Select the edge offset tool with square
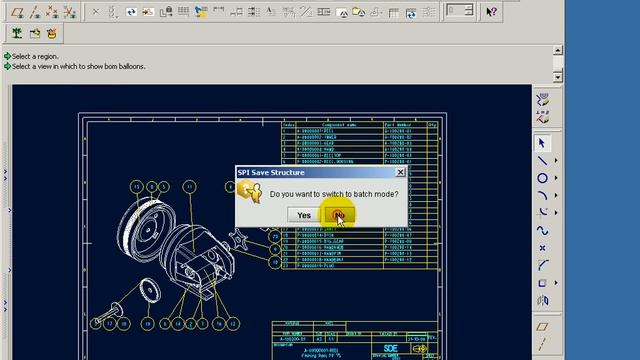 pyautogui.click(x=542, y=283)
